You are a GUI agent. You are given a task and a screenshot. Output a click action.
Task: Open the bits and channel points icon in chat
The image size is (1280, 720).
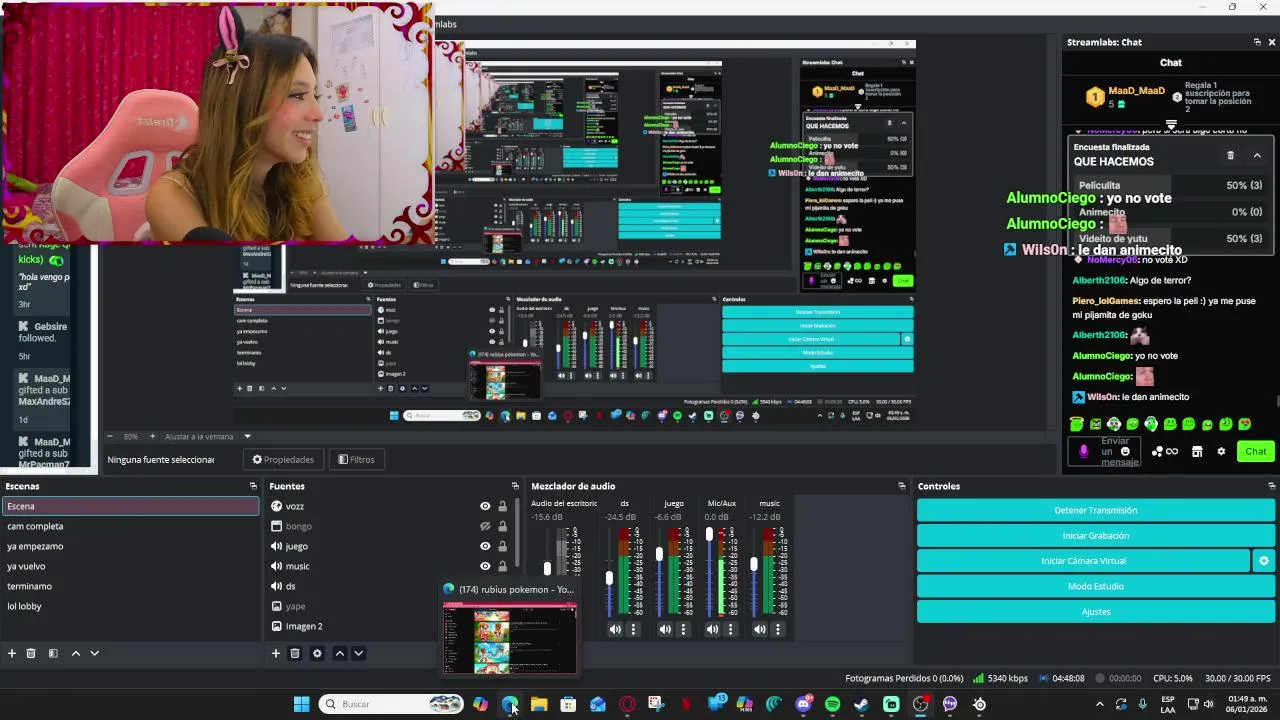click(x=1164, y=451)
